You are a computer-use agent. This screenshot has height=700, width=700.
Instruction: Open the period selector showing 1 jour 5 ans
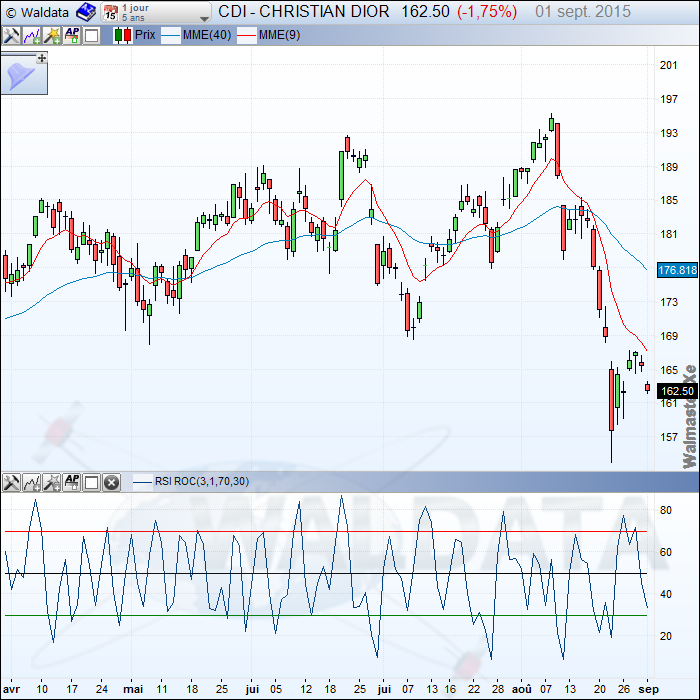point(156,12)
